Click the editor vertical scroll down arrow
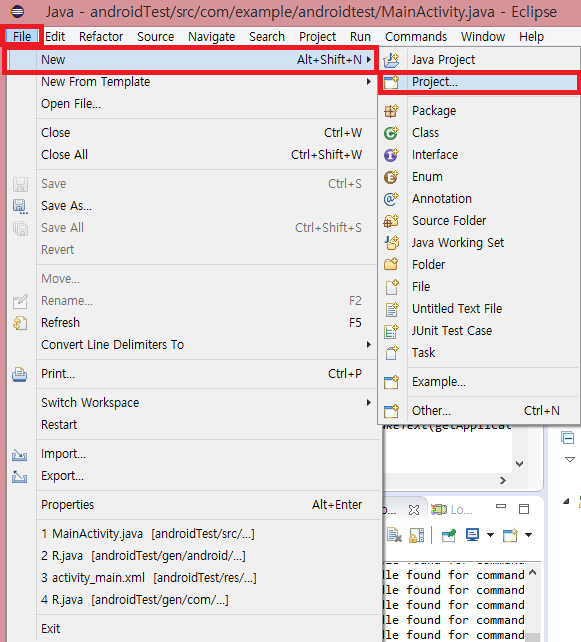Viewport: 581px width, 642px height. click(x=520, y=464)
